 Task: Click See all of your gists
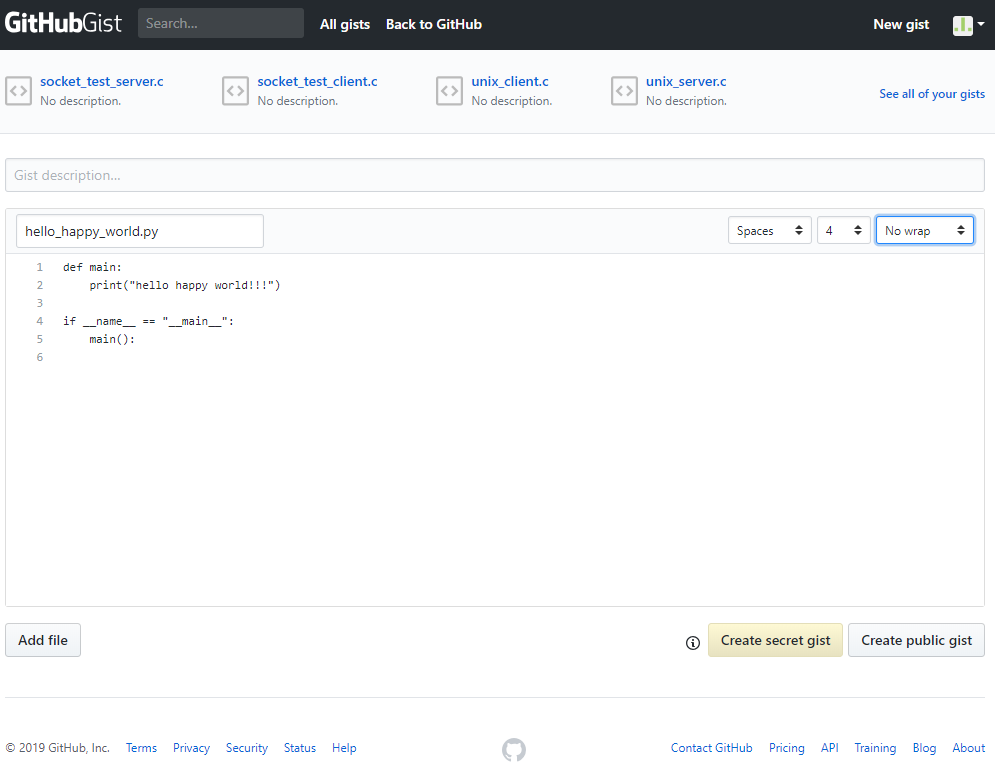click(932, 94)
